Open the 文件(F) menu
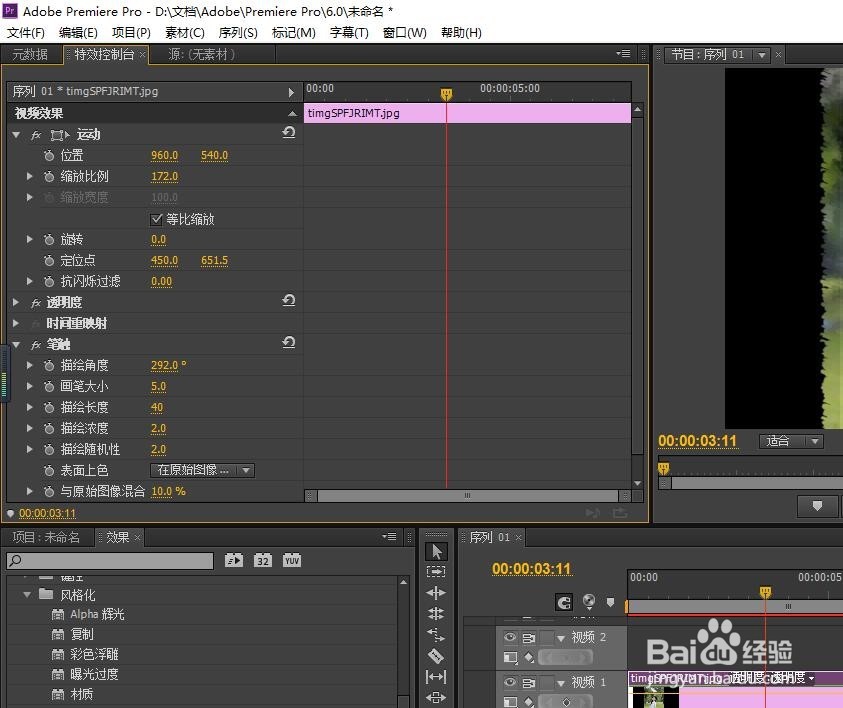Image resolution: width=843 pixels, height=708 pixels. (26, 33)
